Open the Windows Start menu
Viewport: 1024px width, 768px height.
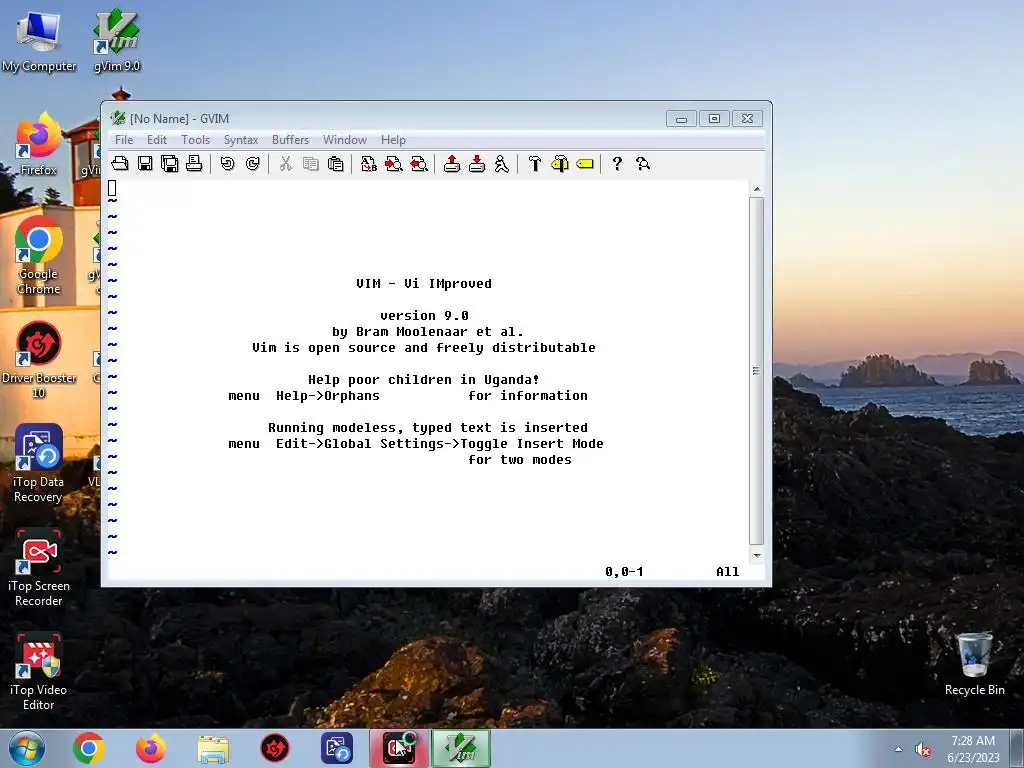pyautogui.click(x=27, y=748)
